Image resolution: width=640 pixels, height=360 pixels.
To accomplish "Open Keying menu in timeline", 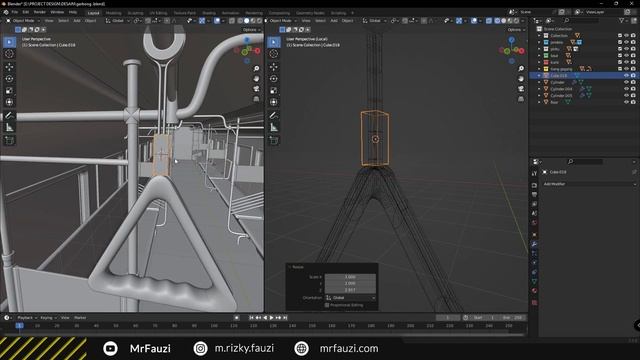I will point(48,318).
